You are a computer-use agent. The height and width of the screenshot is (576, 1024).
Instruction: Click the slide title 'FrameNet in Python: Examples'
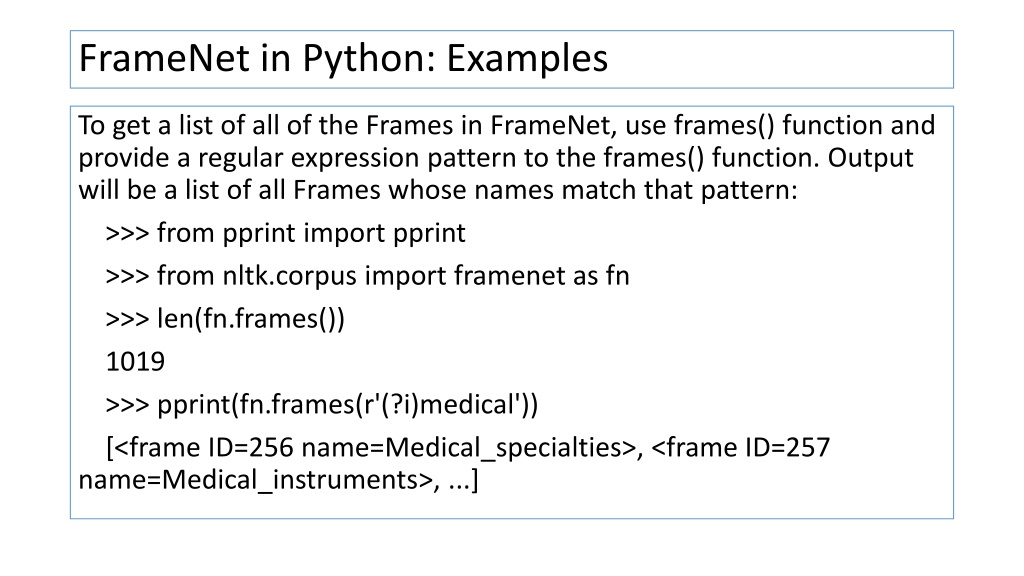point(344,58)
